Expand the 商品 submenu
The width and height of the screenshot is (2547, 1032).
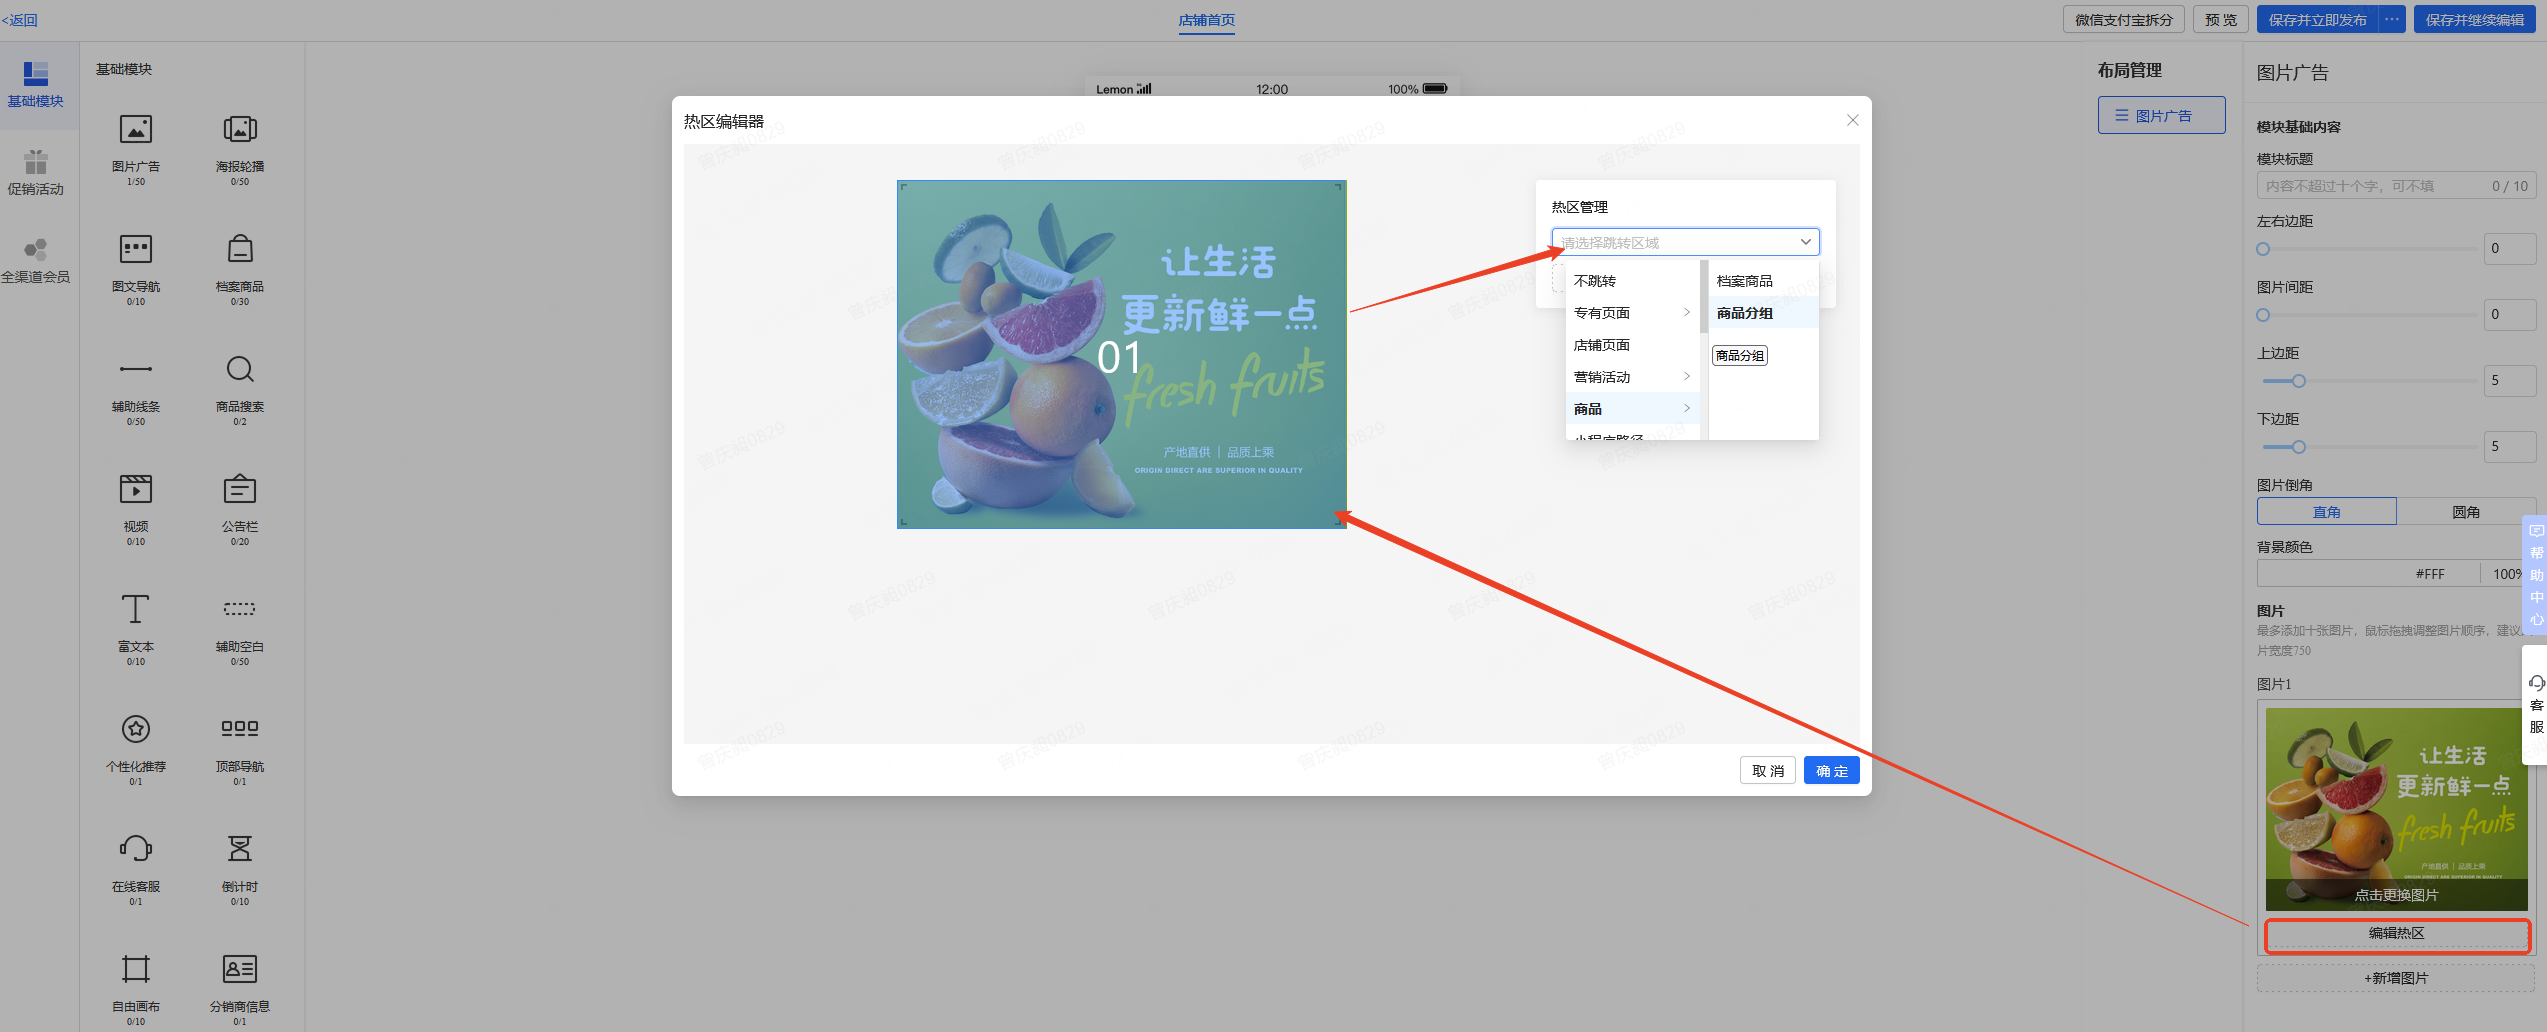pyautogui.click(x=1632, y=409)
